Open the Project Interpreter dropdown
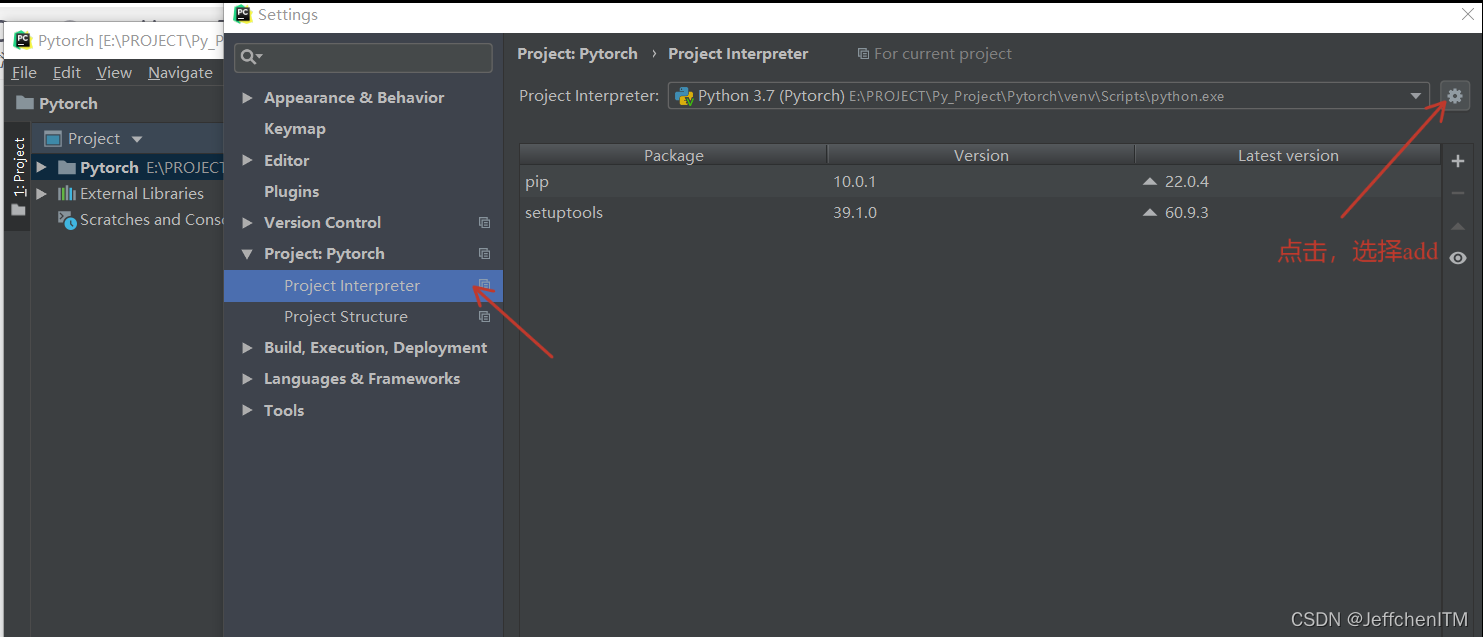This screenshot has height=637, width=1483. pos(1416,95)
